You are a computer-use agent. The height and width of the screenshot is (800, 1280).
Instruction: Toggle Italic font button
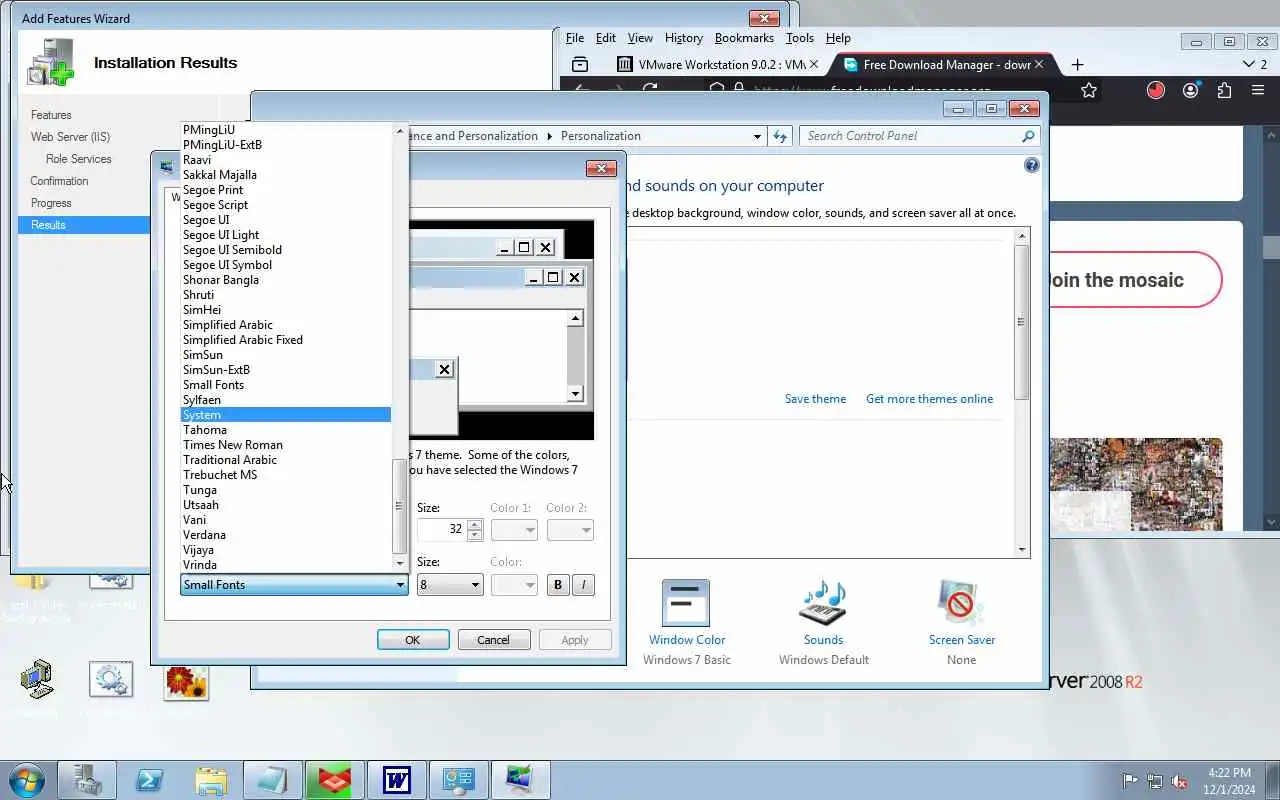[x=583, y=585]
